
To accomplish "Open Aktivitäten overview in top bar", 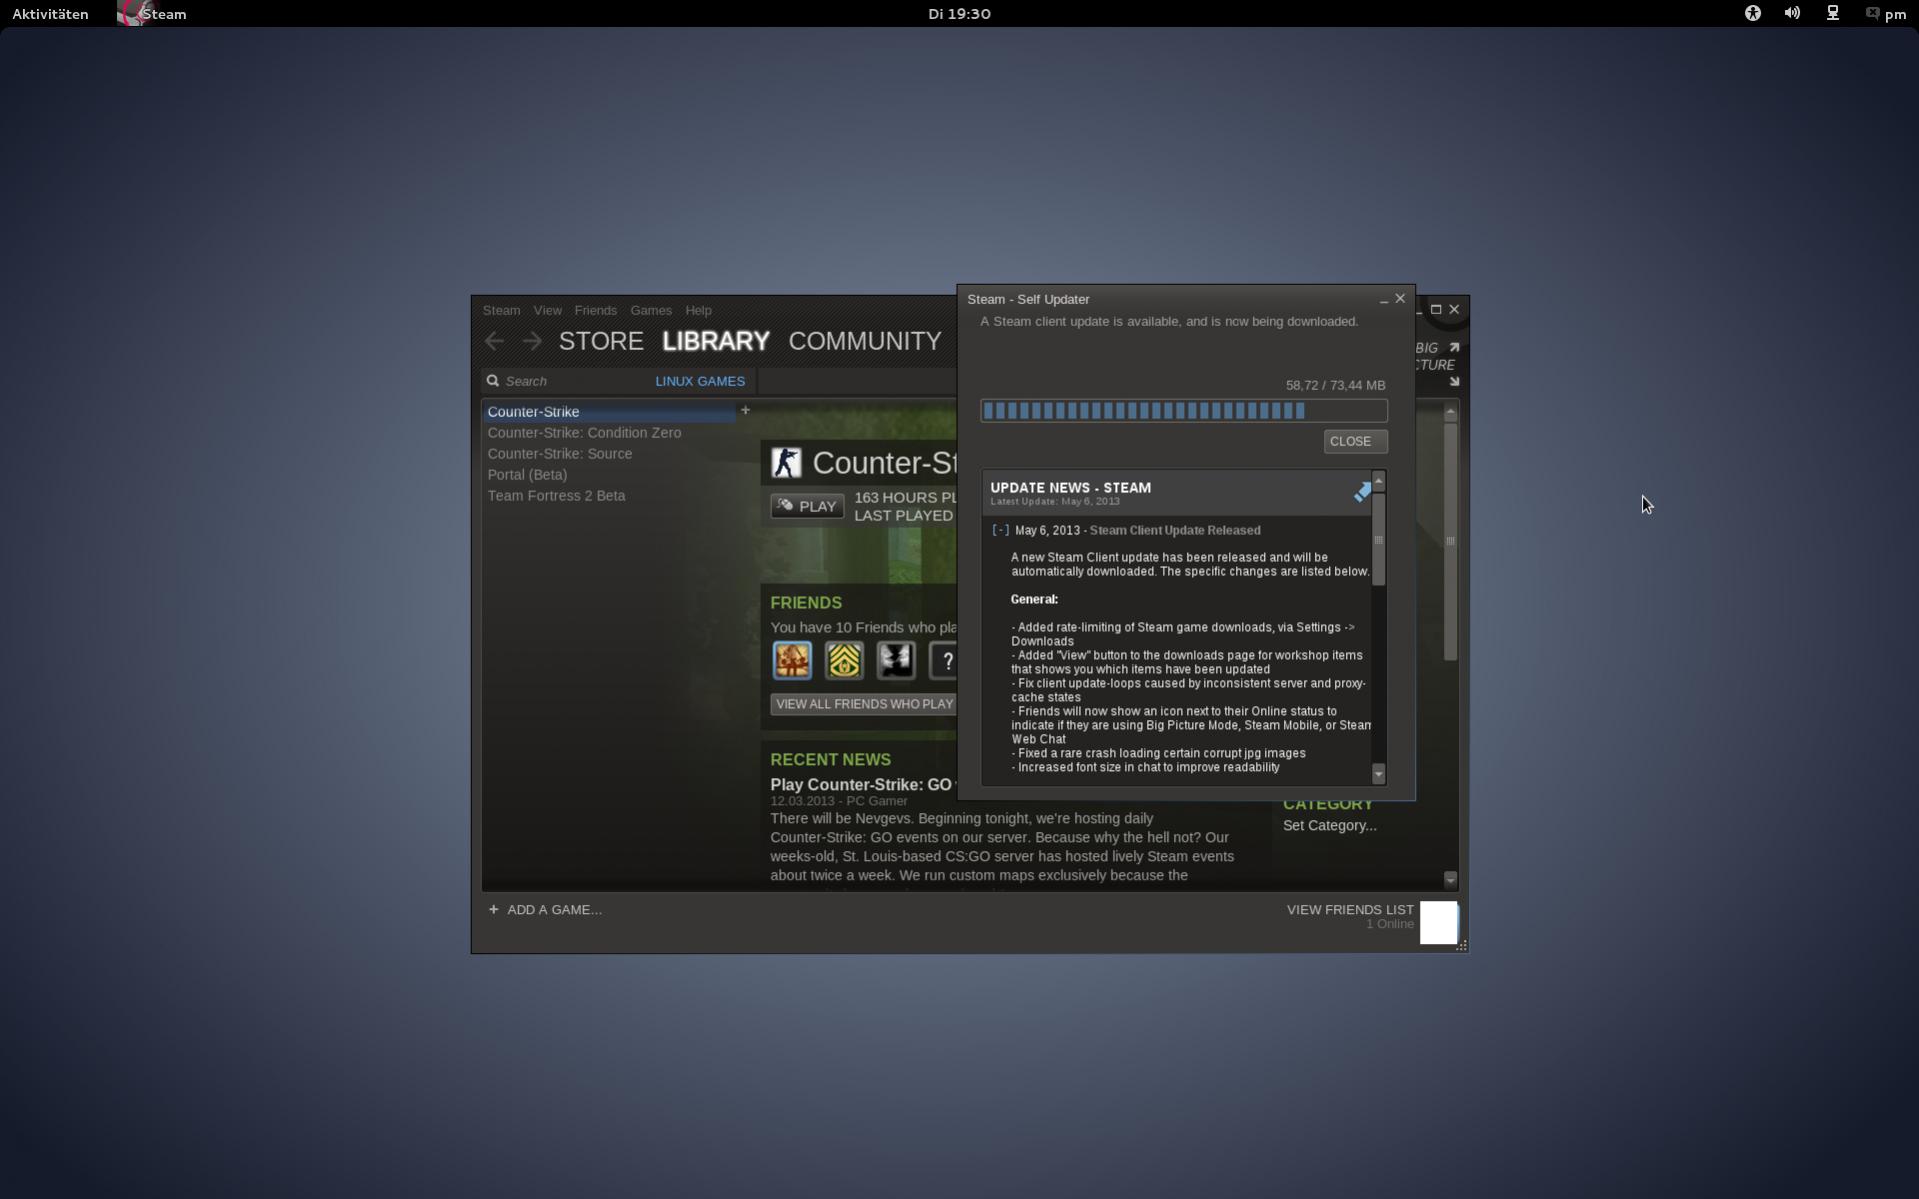I will [50, 13].
